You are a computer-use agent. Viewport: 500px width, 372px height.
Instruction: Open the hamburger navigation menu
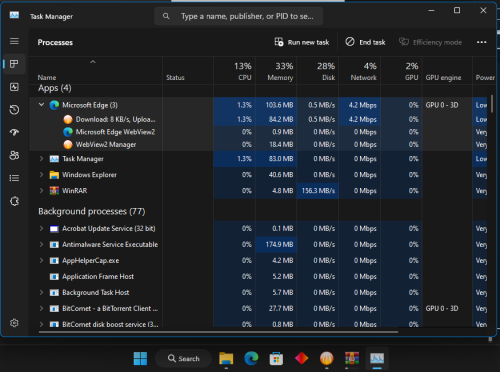(x=14, y=41)
